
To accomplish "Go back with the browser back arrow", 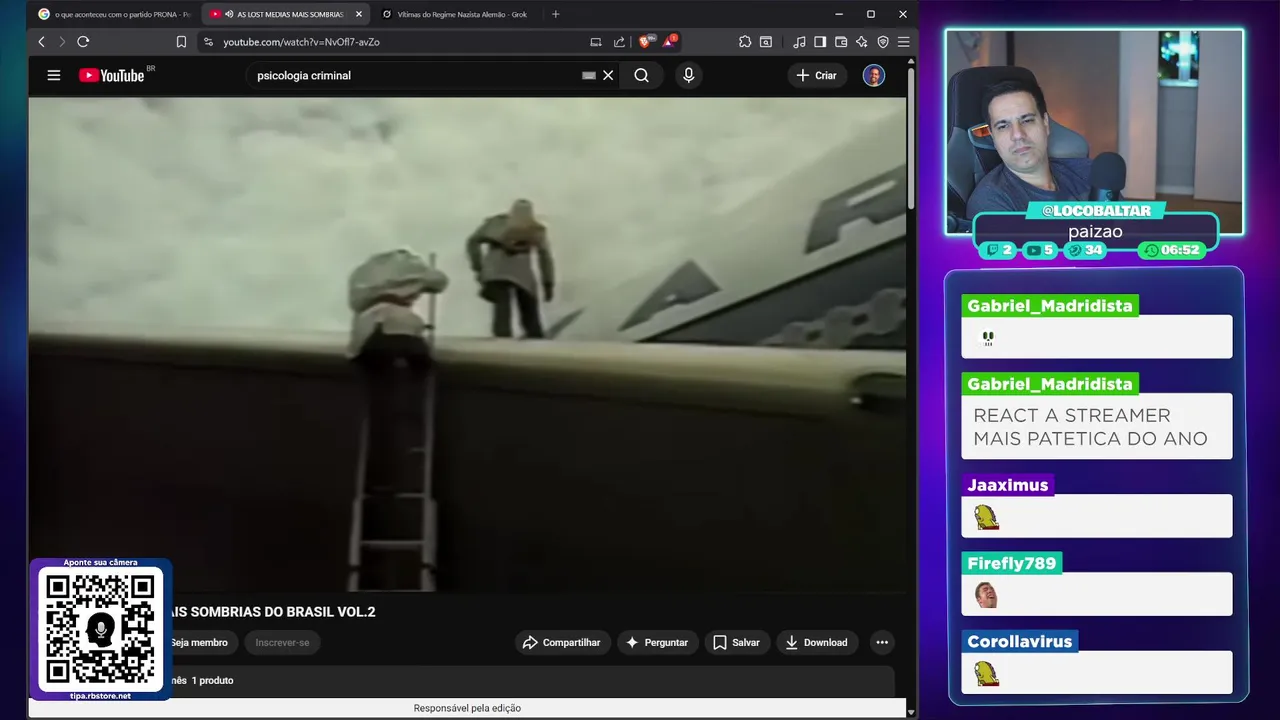I will point(41,42).
